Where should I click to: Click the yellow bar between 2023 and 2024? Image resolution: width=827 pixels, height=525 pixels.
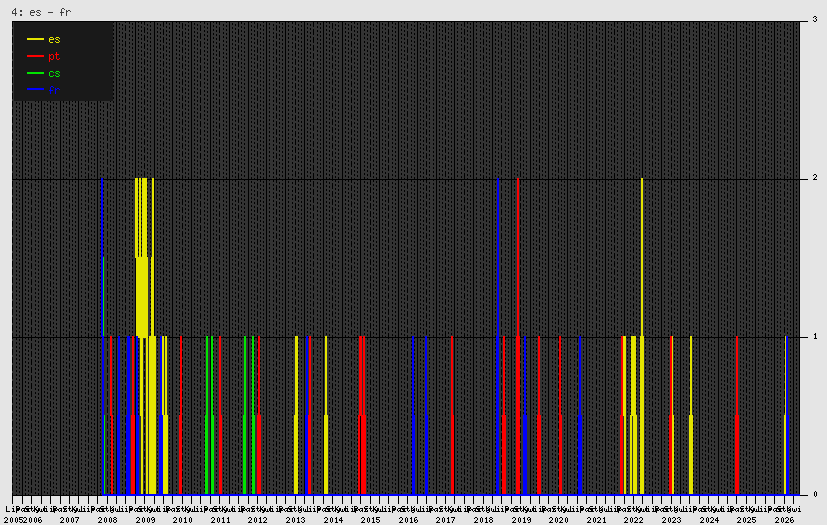[691, 415]
